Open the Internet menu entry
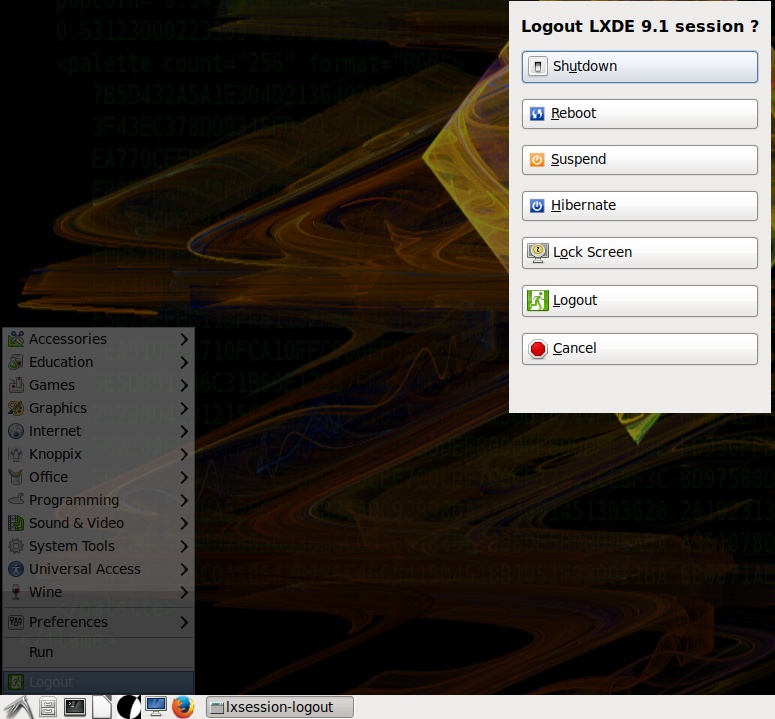The image size is (775, 719). pos(98,431)
